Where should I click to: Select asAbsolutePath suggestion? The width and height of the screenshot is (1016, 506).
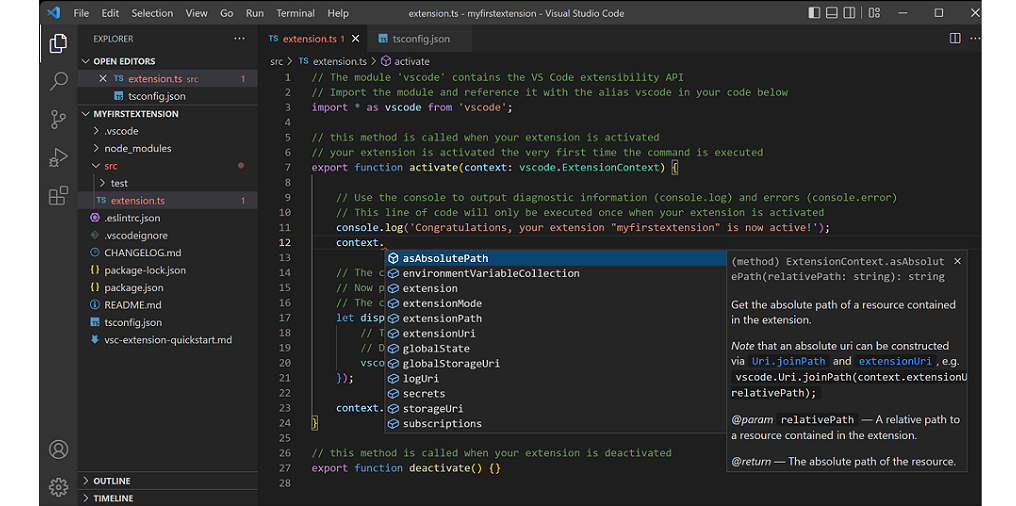(x=555, y=259)
